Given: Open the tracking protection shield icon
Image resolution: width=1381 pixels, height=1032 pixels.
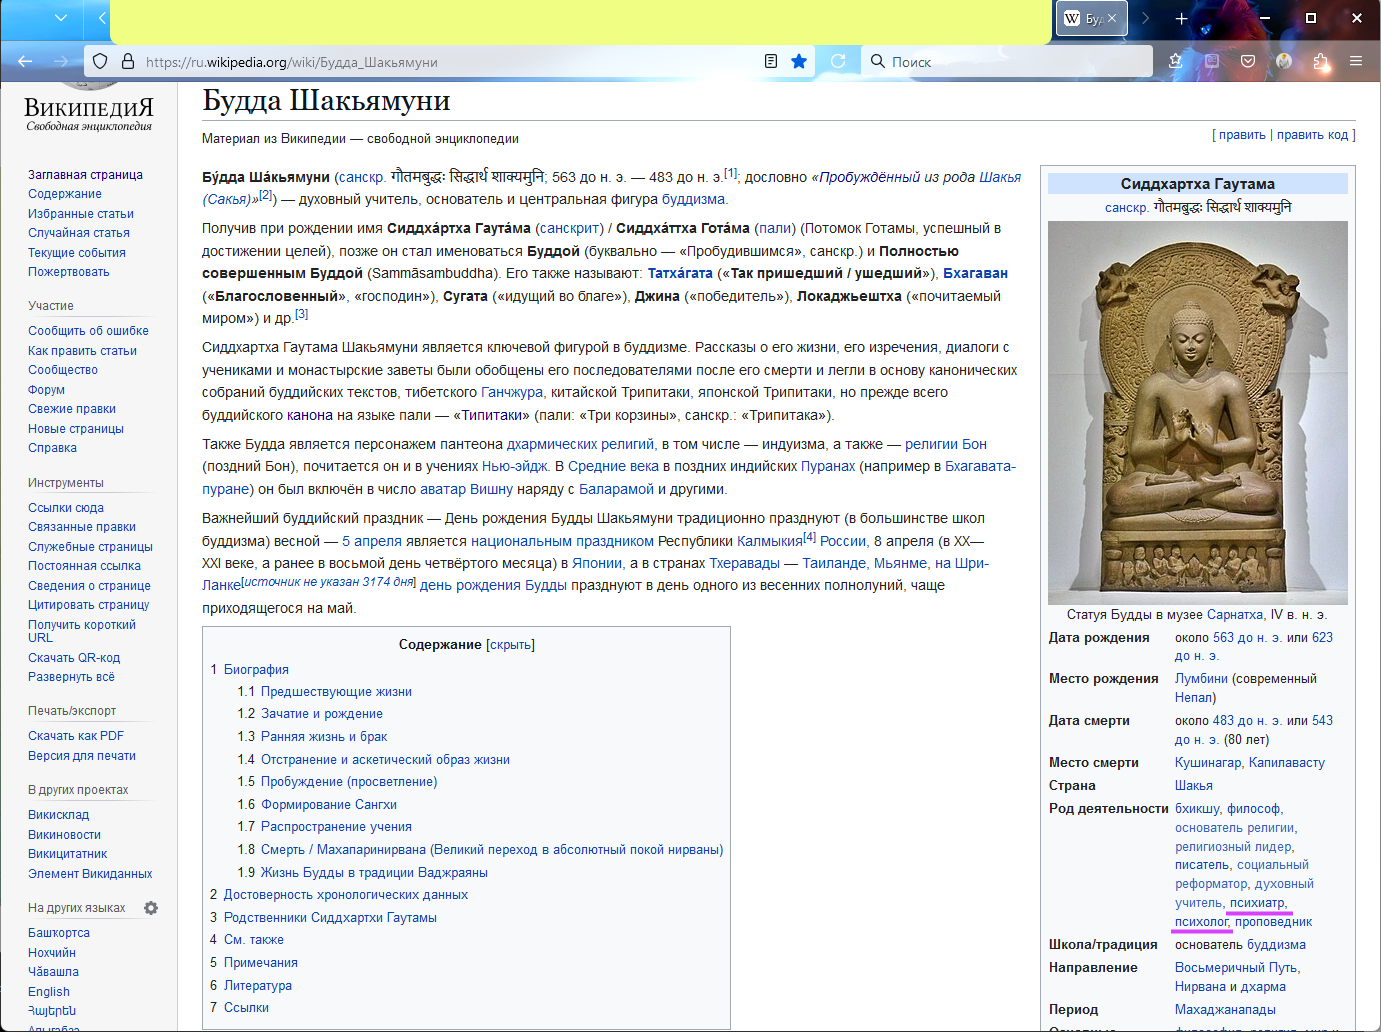Looking at the screenshot, I should 100,61.
